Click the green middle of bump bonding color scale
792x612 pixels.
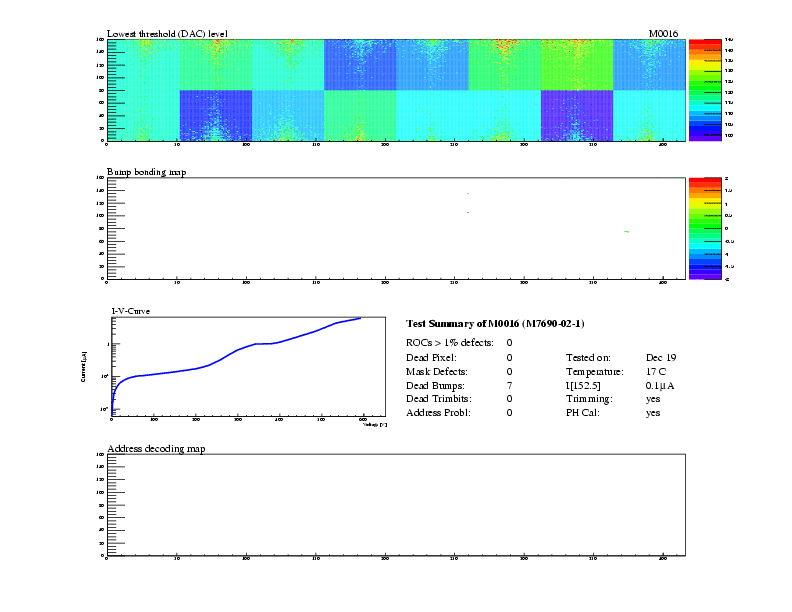(705, 227)
